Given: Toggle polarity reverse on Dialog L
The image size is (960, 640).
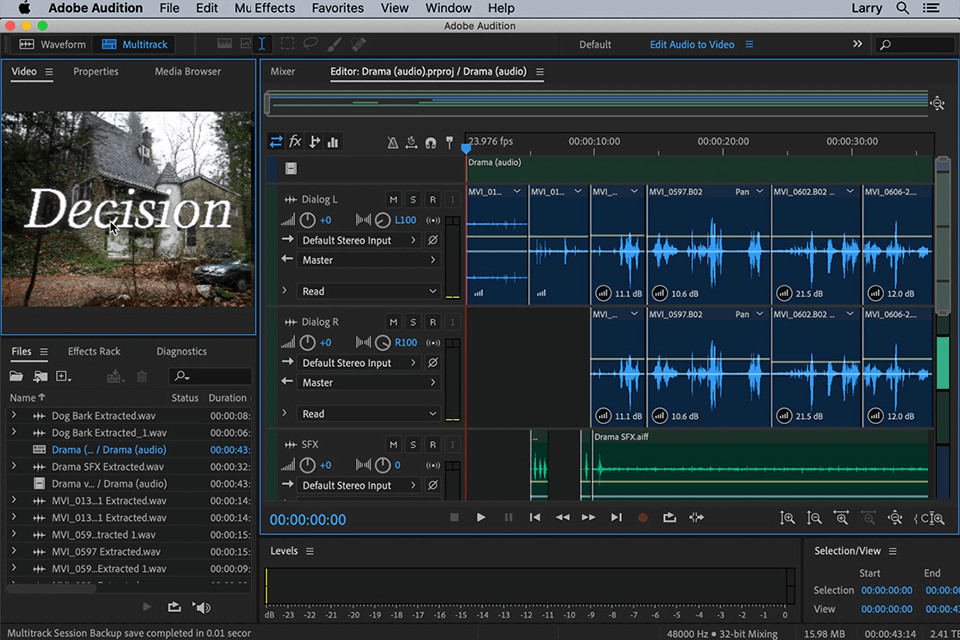Looking at the screenshot, I should [x=433, y=240].
